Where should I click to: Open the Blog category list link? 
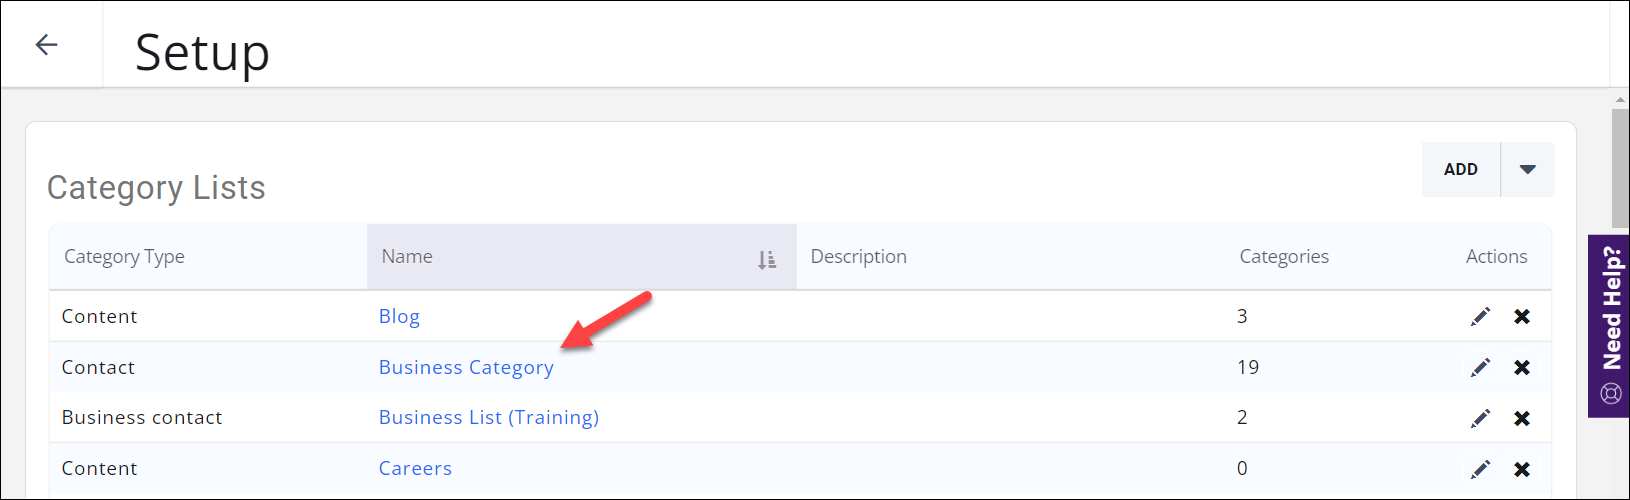[x=399, y=317]
